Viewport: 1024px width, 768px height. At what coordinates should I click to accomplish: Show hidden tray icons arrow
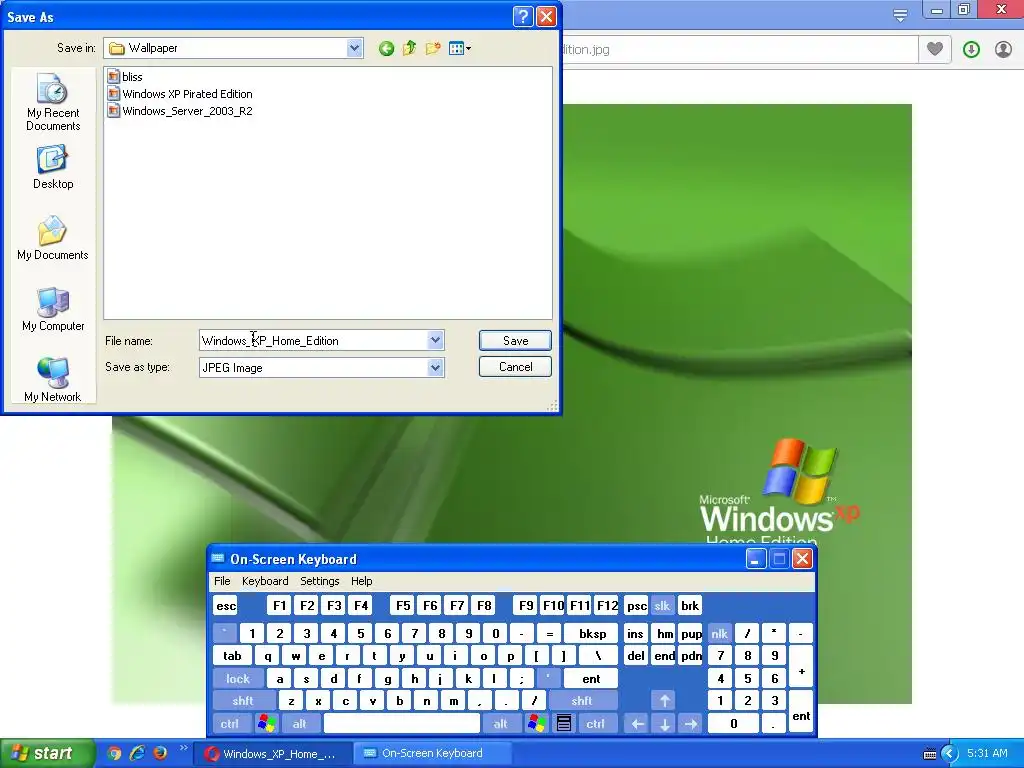click(x=950, y=754)
